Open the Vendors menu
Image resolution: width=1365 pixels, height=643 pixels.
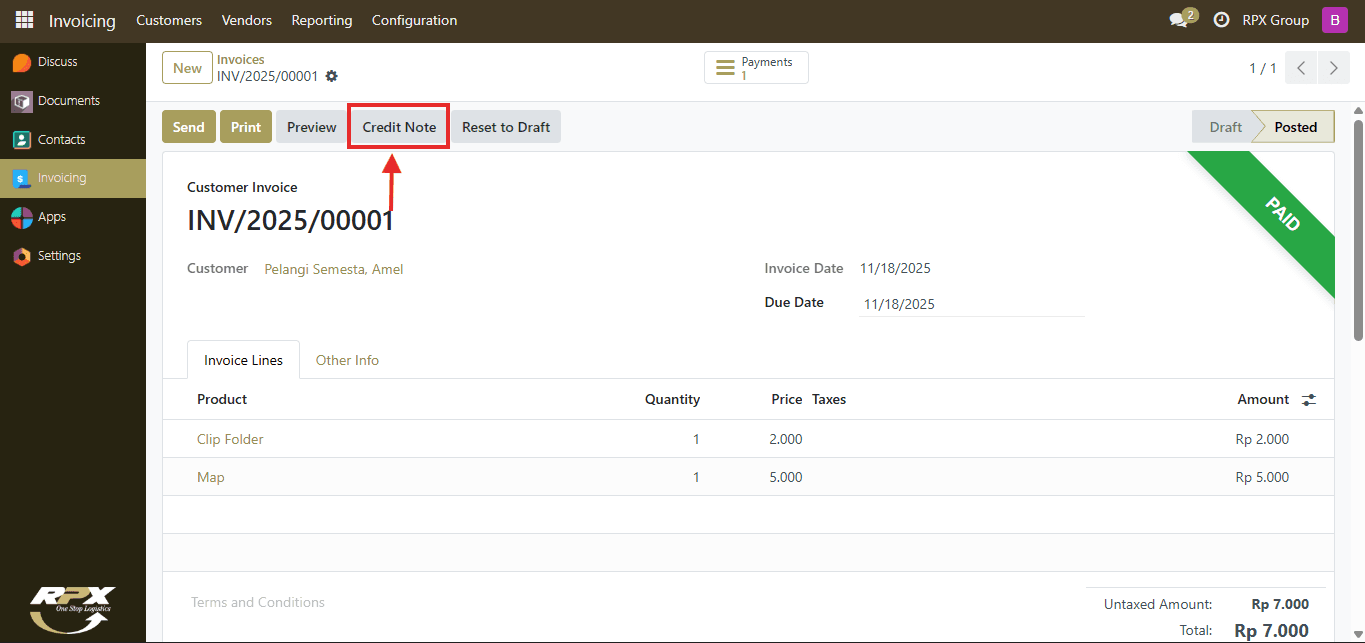247,20
